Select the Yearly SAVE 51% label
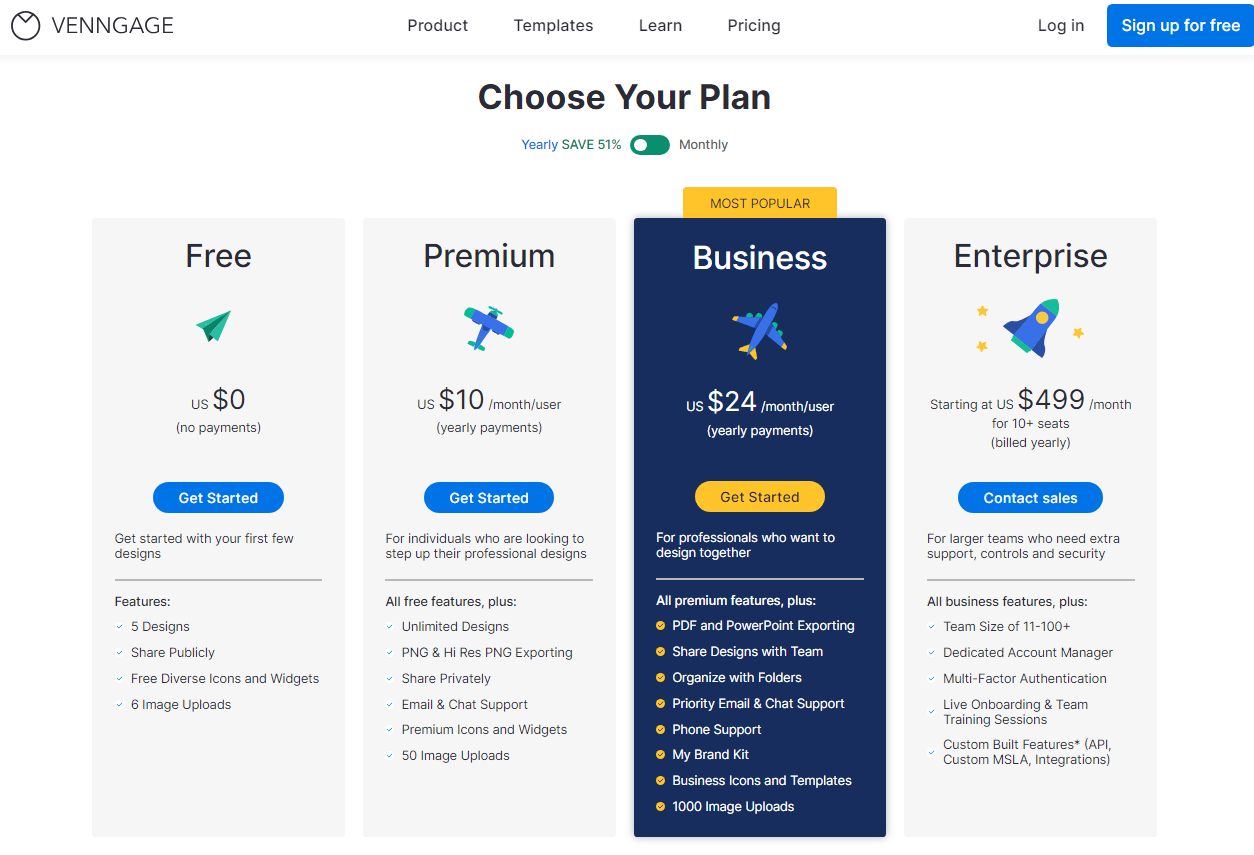1254x855 pixels. click(x=571, y=145)
